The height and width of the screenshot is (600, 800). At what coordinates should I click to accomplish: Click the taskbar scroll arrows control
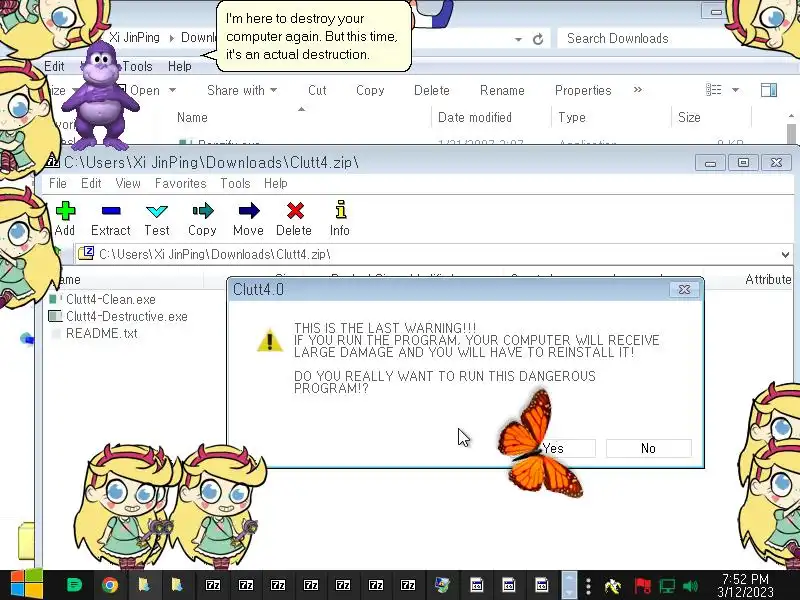tap(569, 585)
